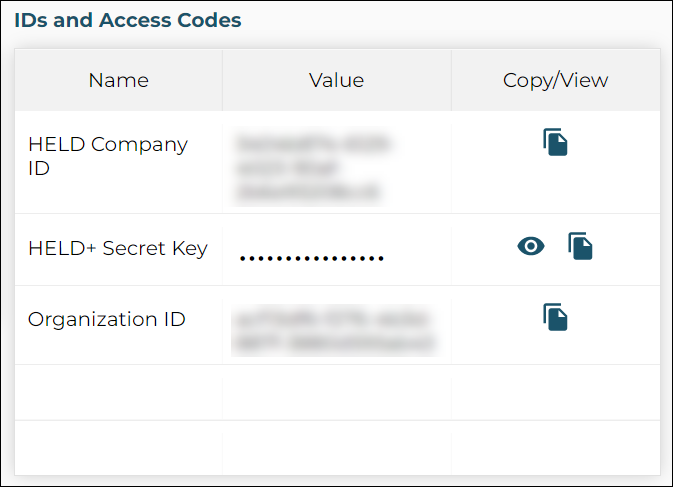
Task: Click the last empty row's Copy/View cell
Action: [555, 448]
